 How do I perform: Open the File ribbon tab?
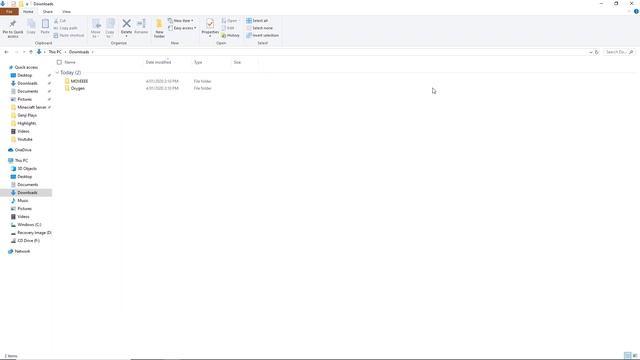click(x=9, y=11)
